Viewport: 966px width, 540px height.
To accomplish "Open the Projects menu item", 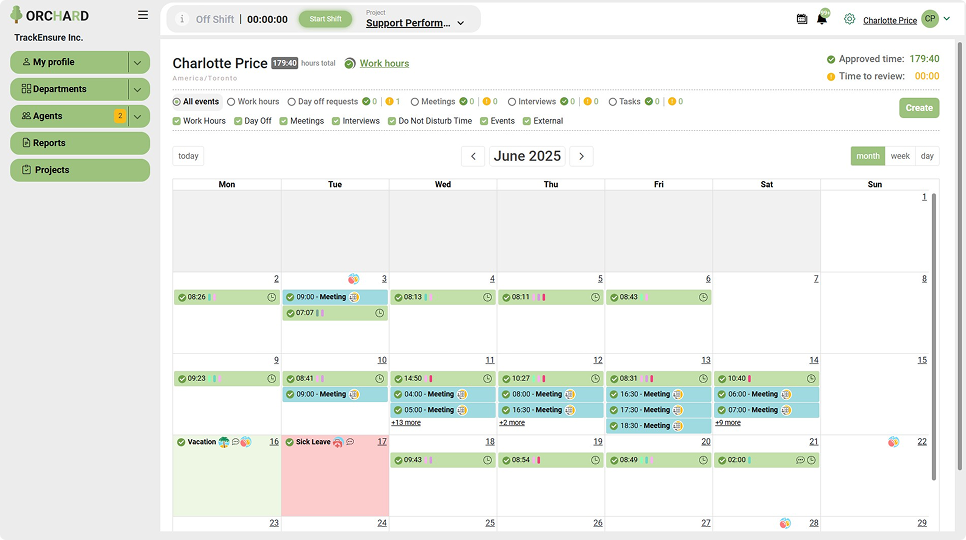I will (80, 170).
